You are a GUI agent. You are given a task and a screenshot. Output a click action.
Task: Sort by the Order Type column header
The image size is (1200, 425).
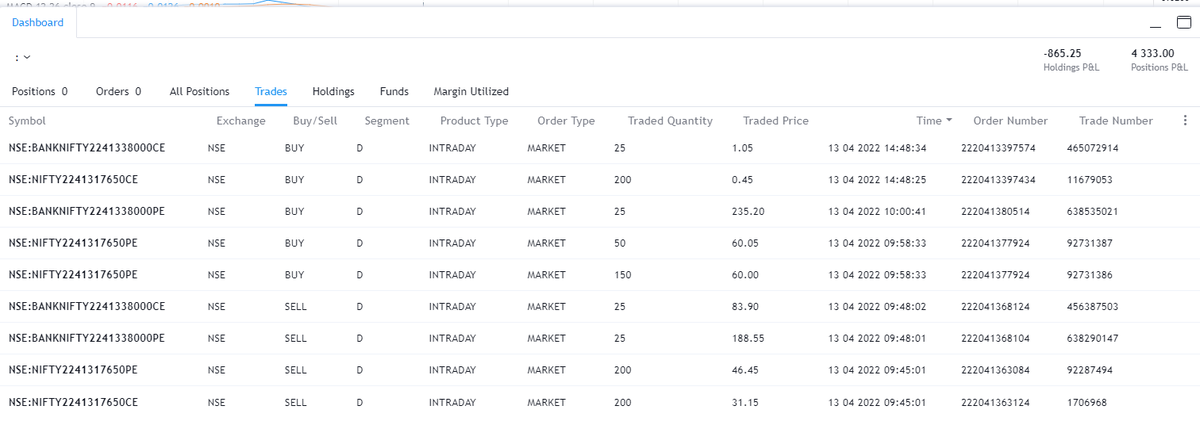(566, 121)
